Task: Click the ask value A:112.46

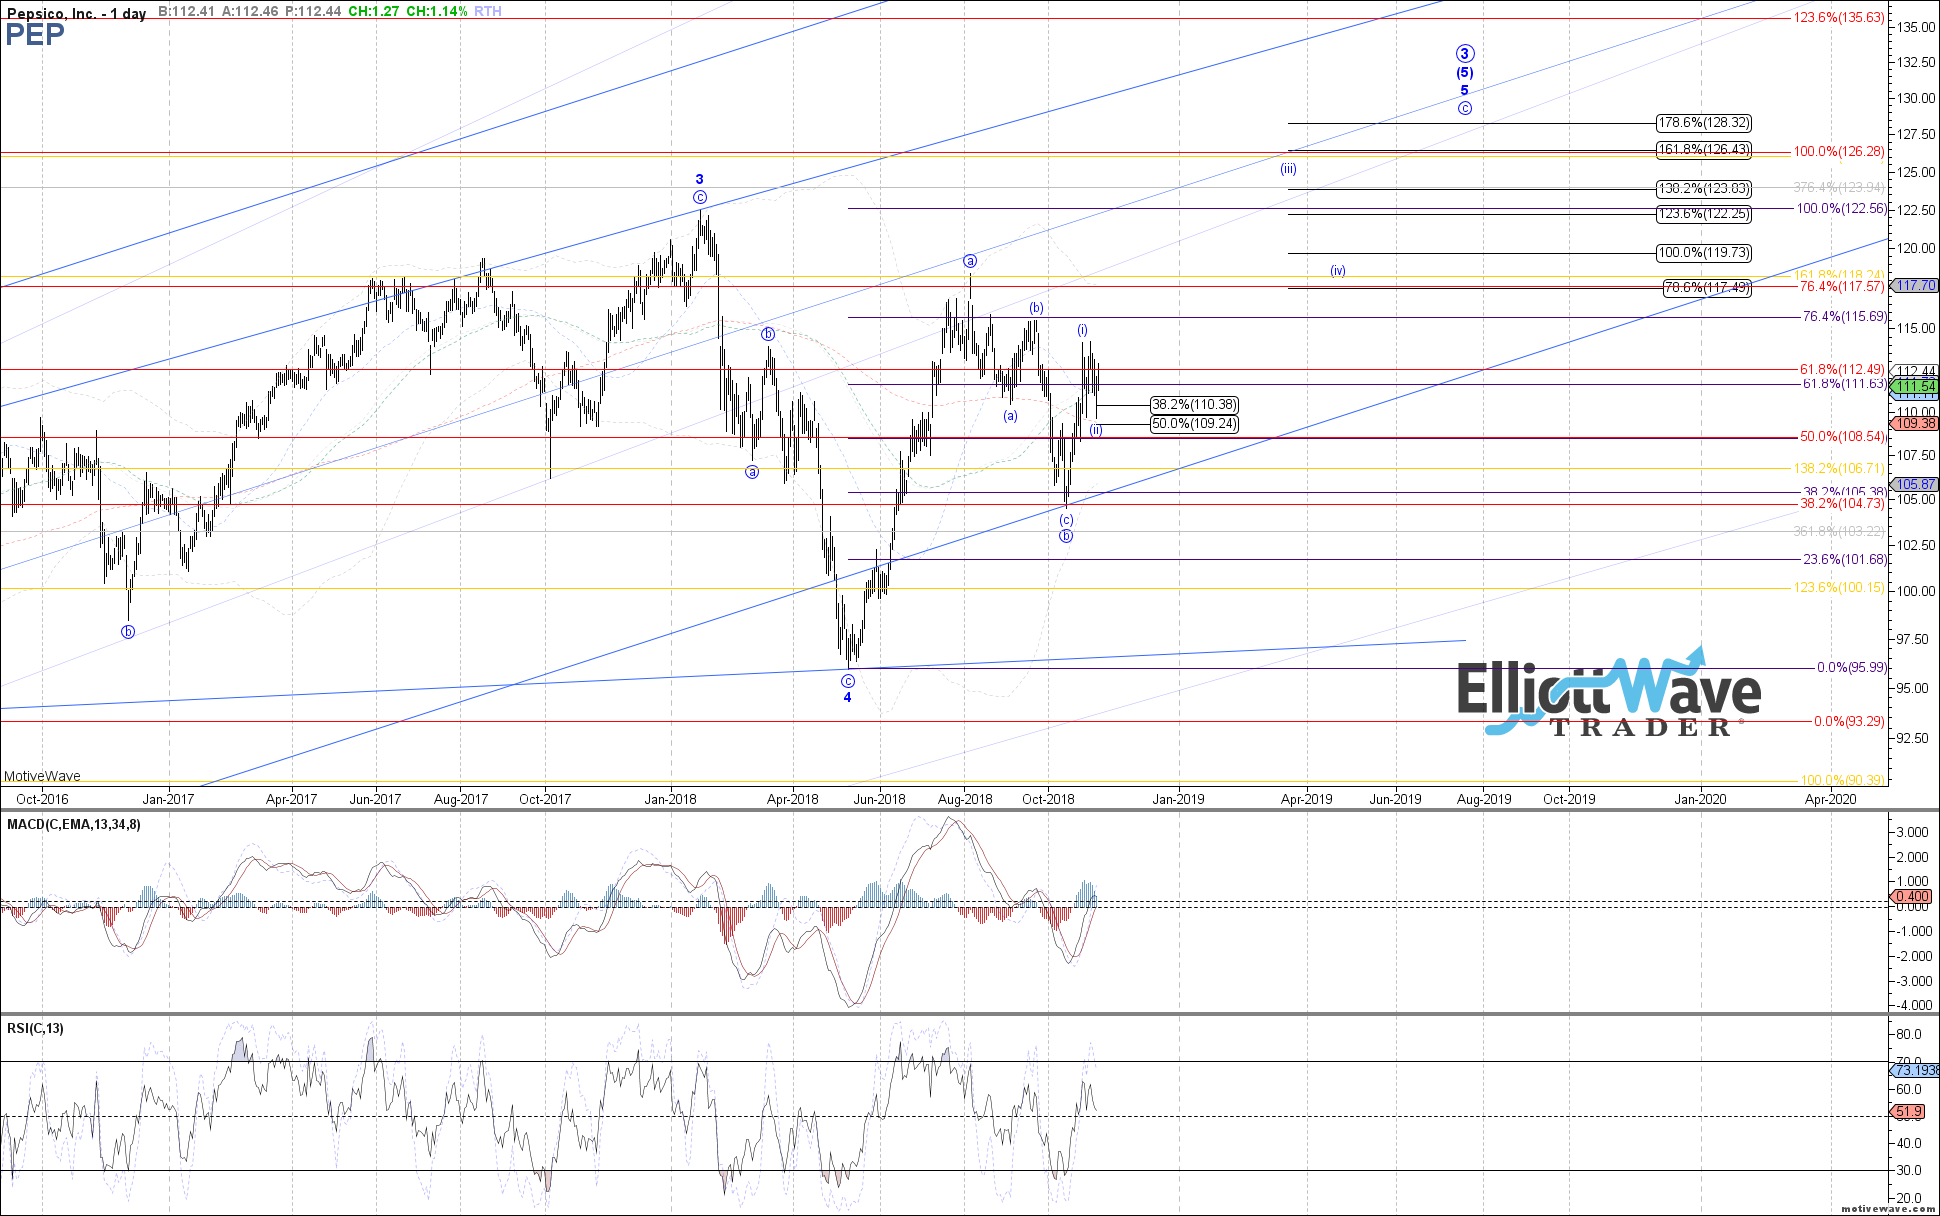Action: [x=249, y=11]
